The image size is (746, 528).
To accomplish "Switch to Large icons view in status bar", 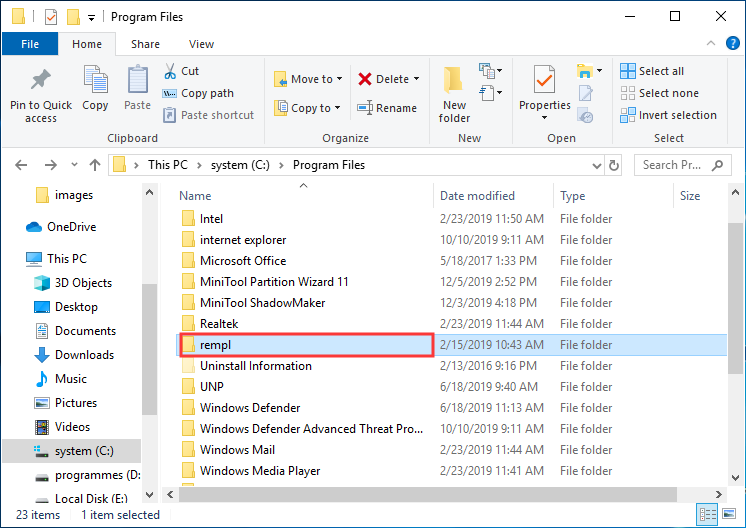I will pyautogui.click(x=729, y=514).
